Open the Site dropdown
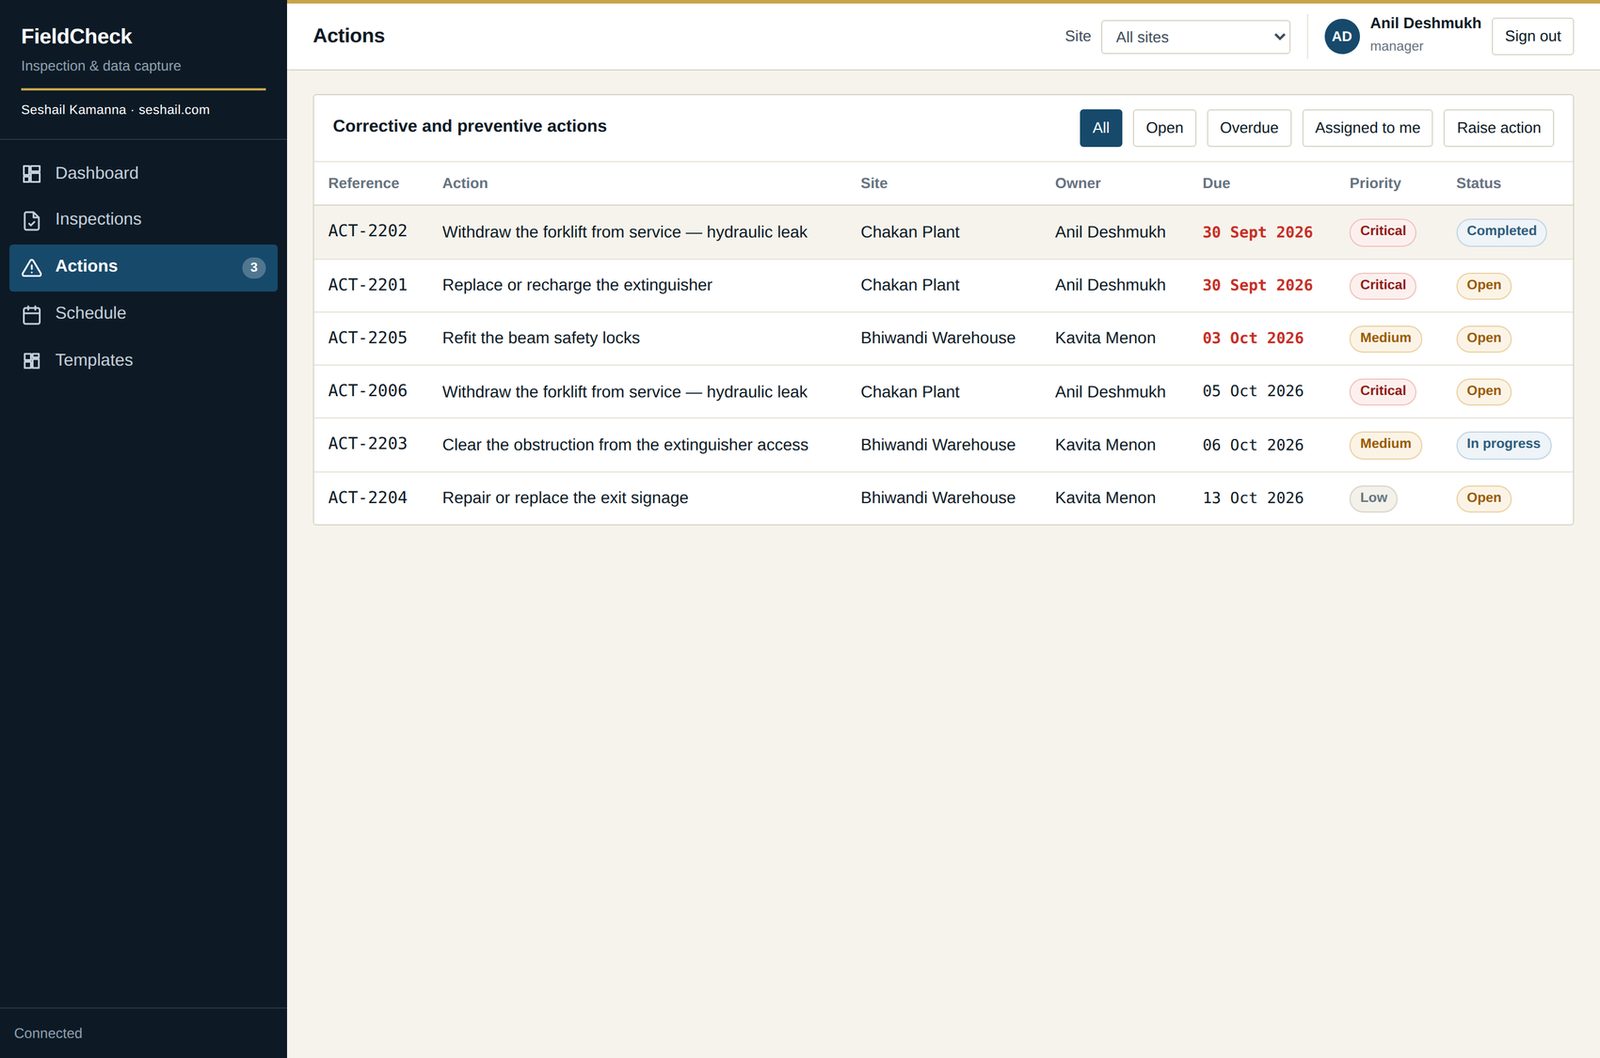The width and height of the screenshot is (1600, 1058). [x=1195, y=37]
